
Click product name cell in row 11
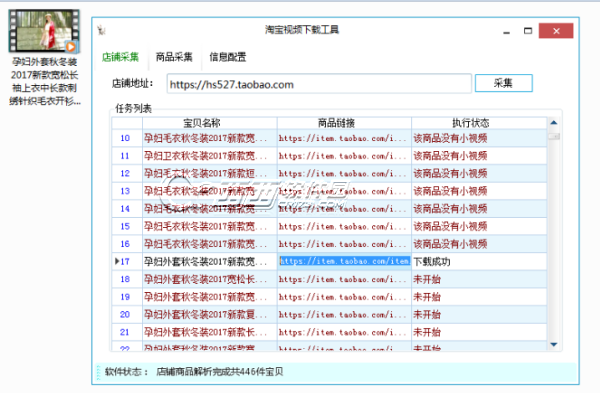[210, 156]
